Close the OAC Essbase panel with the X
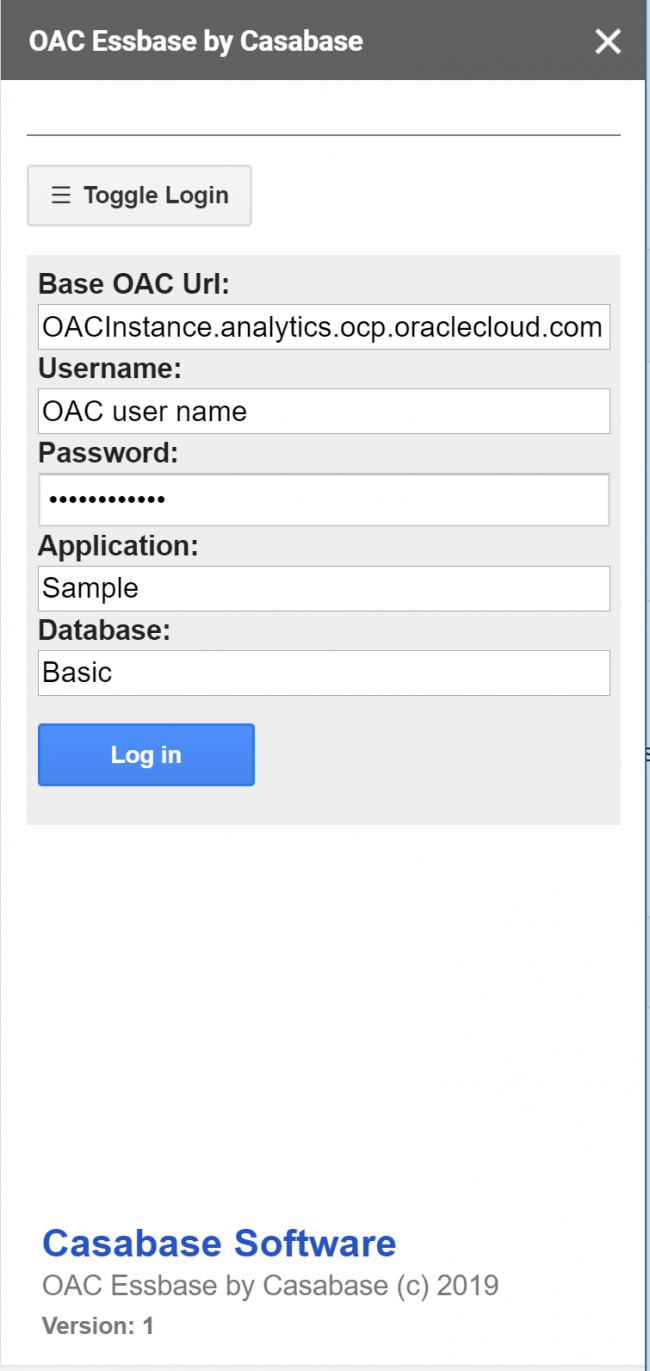Image resolution: width=650 pixels, height=1371 pixels. pos(607,41)
